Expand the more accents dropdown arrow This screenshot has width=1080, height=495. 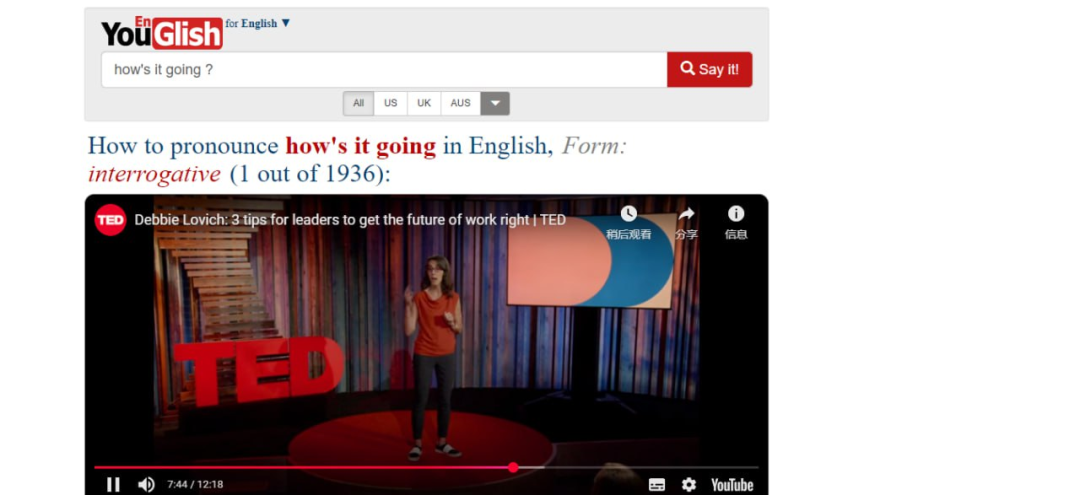point(495,103)
